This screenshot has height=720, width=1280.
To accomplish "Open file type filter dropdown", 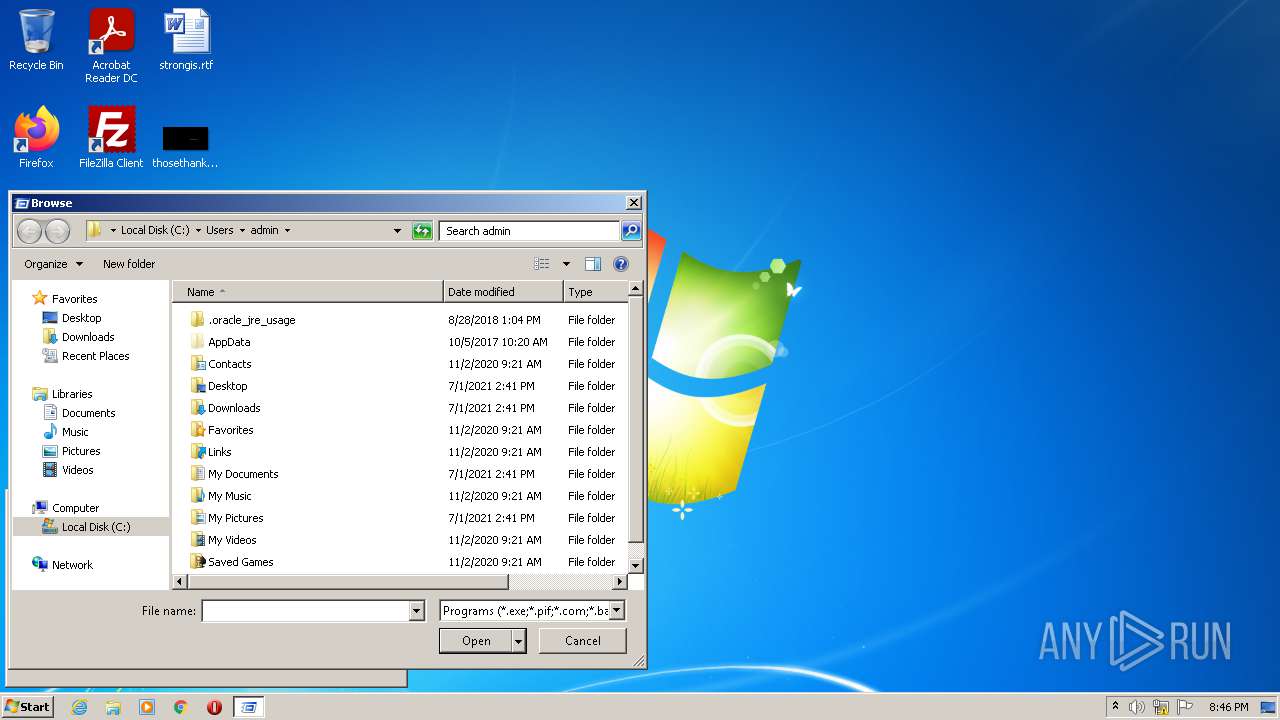I will (617, 610).
